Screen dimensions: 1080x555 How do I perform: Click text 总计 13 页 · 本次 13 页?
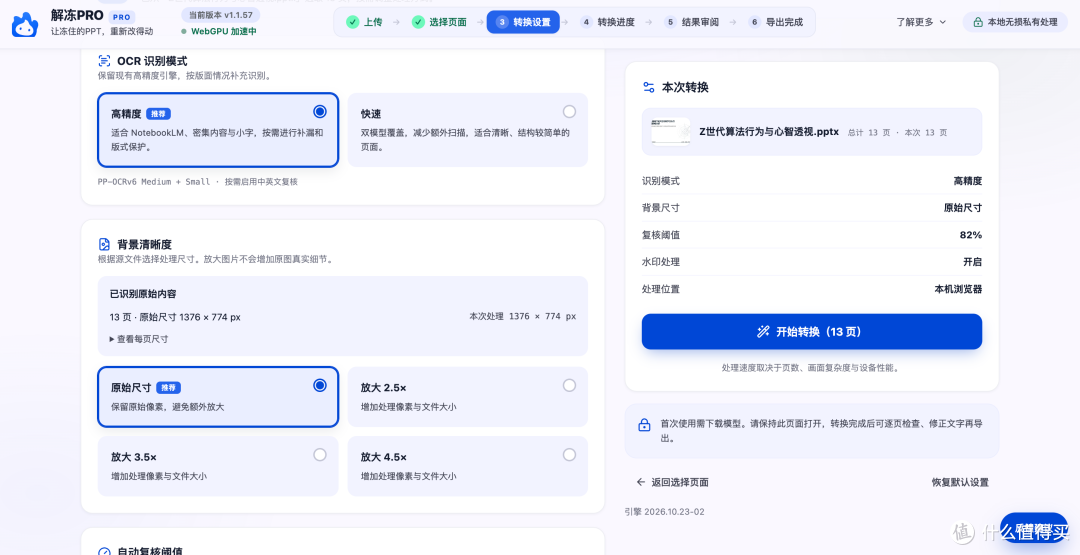pos(897,132)
